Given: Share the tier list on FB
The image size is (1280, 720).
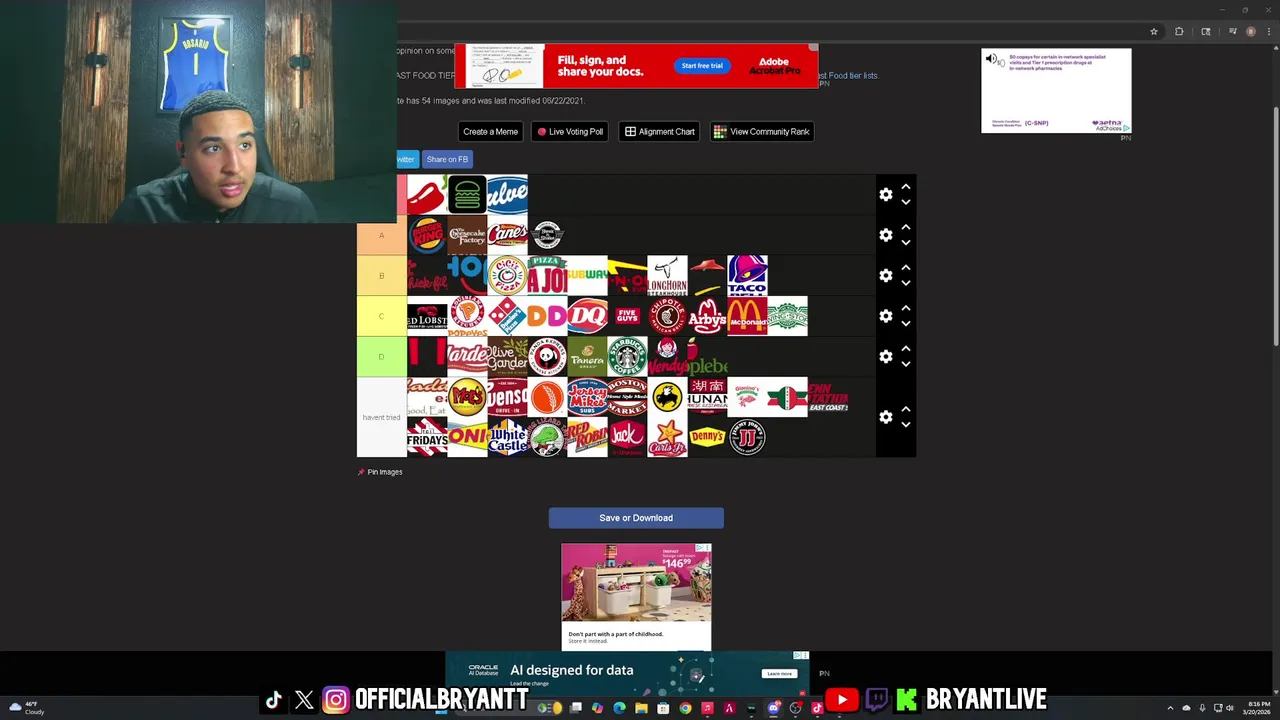Looking at the screenshot, I should (447, 159).
